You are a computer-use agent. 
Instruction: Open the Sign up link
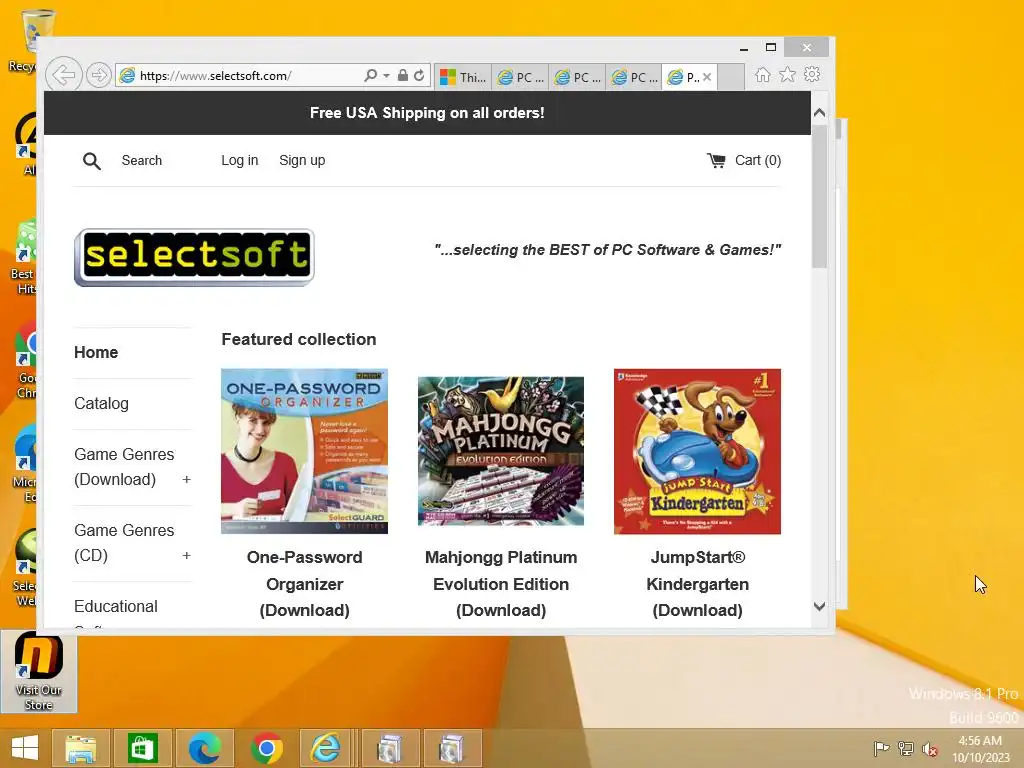tap(302, 161)
